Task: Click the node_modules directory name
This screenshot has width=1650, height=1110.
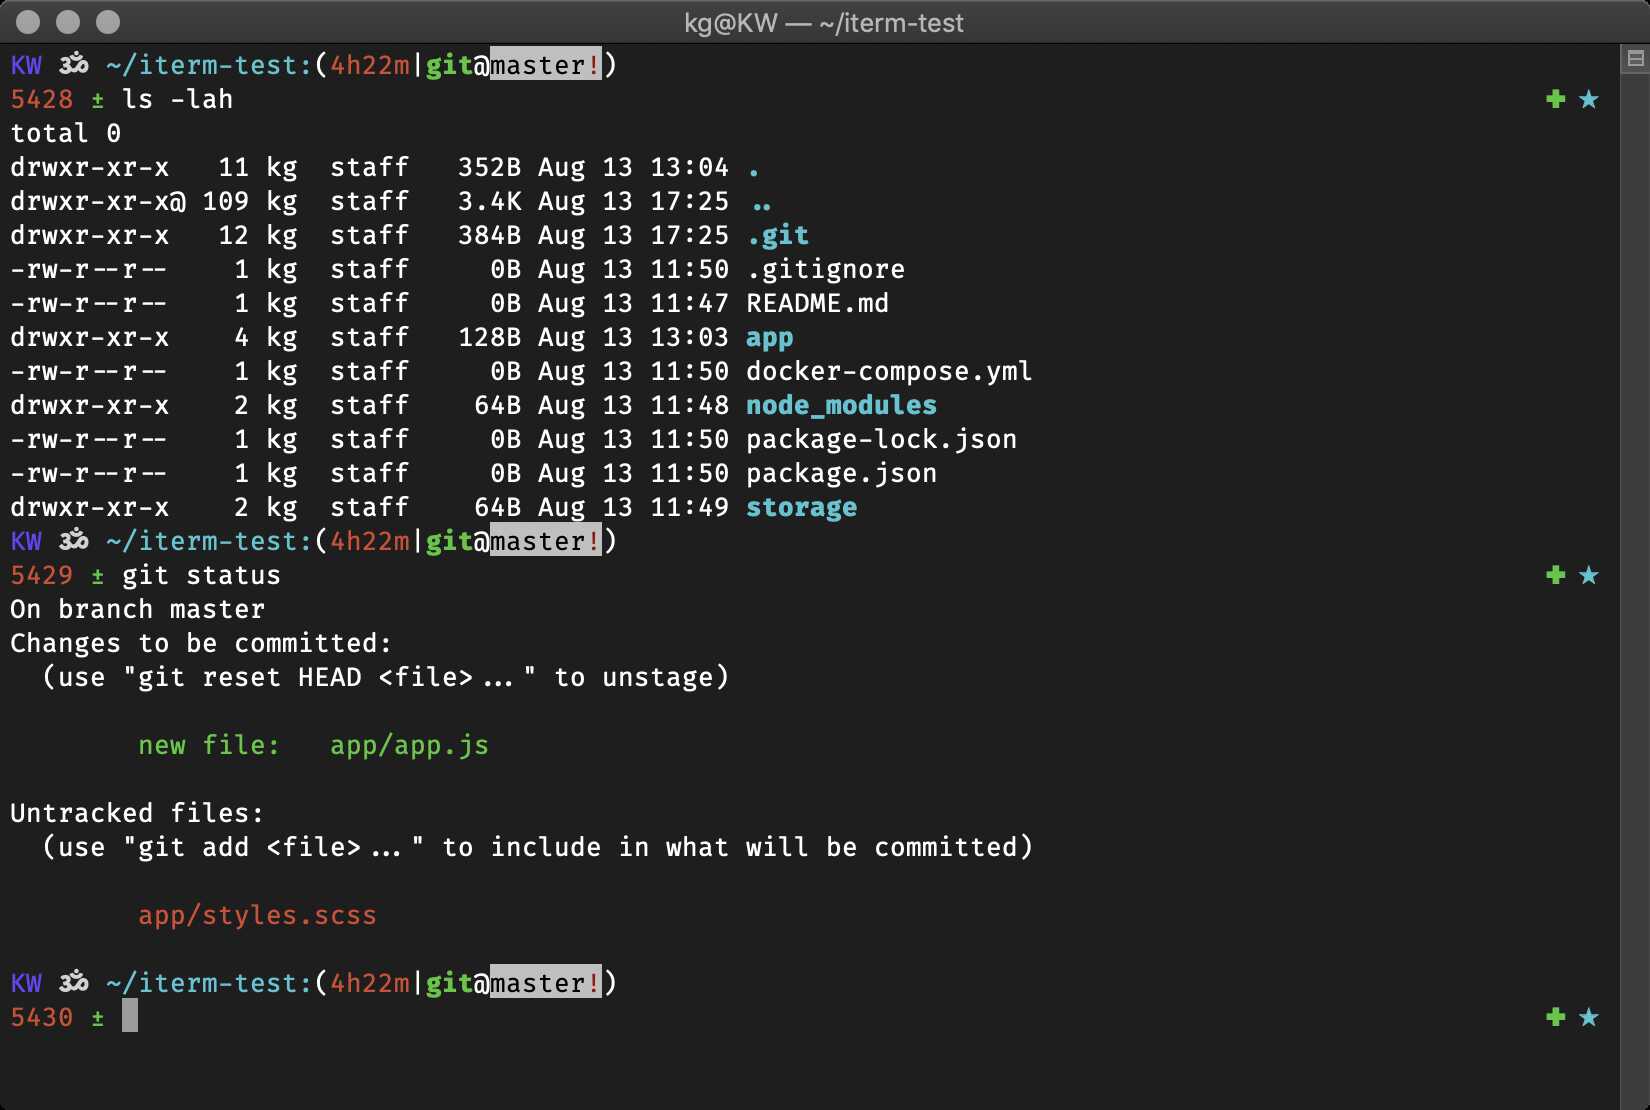Action: pyautogui.click(x=842, y=405)
